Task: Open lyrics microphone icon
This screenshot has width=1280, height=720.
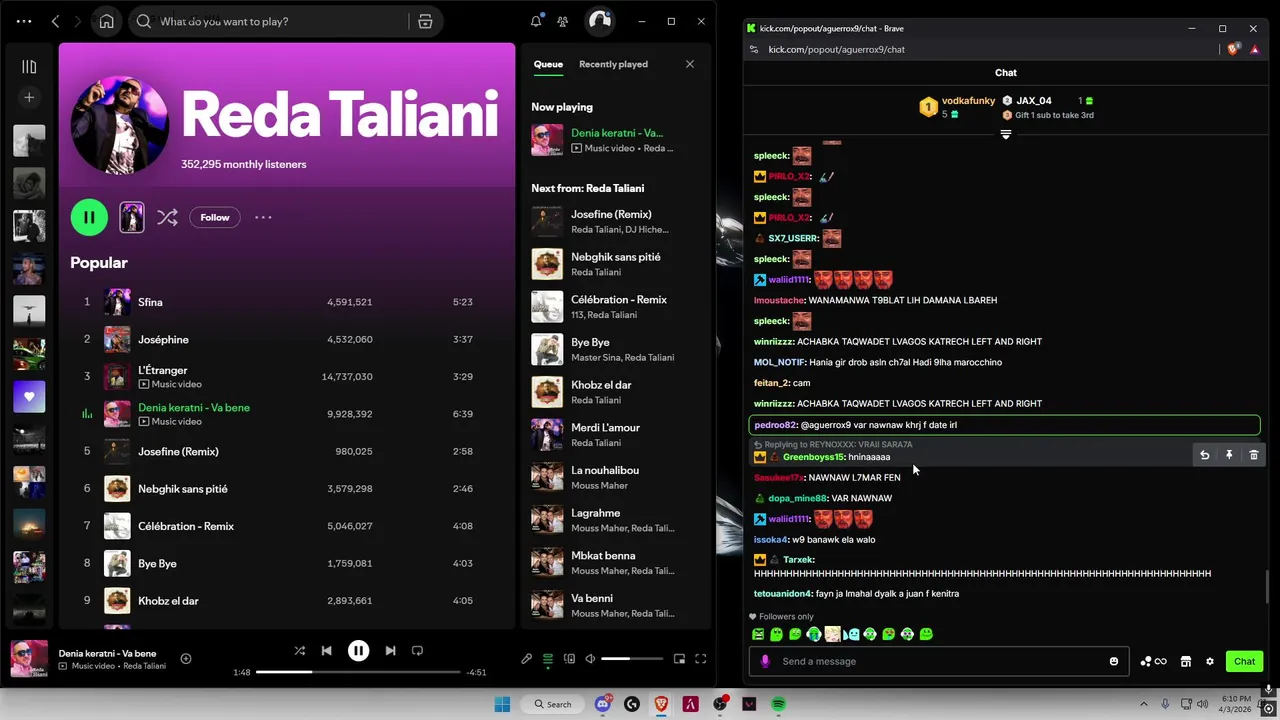Action: tap(526, 659)
